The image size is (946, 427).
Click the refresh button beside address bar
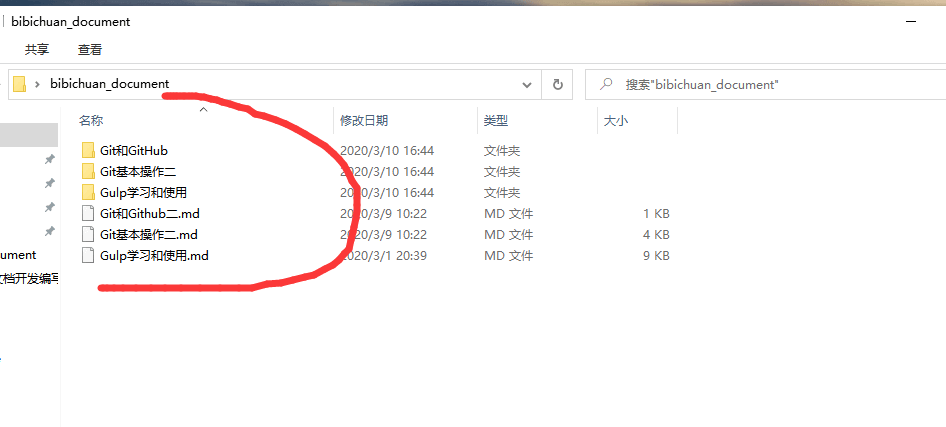point(558,85)
